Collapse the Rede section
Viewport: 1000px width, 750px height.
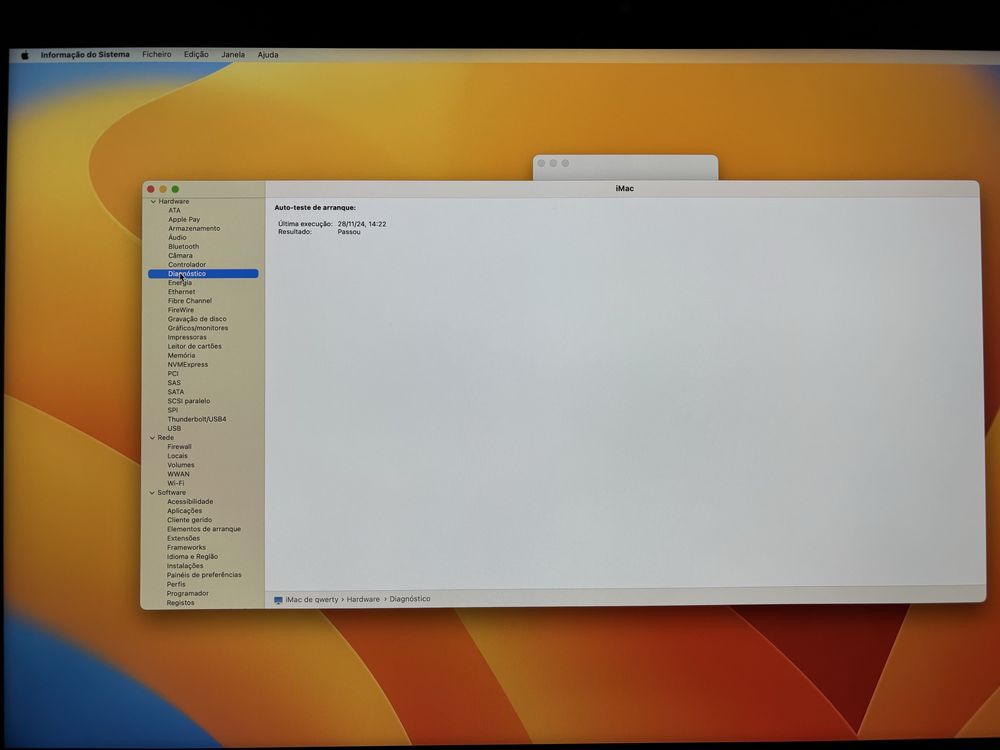tap(152, 438)
